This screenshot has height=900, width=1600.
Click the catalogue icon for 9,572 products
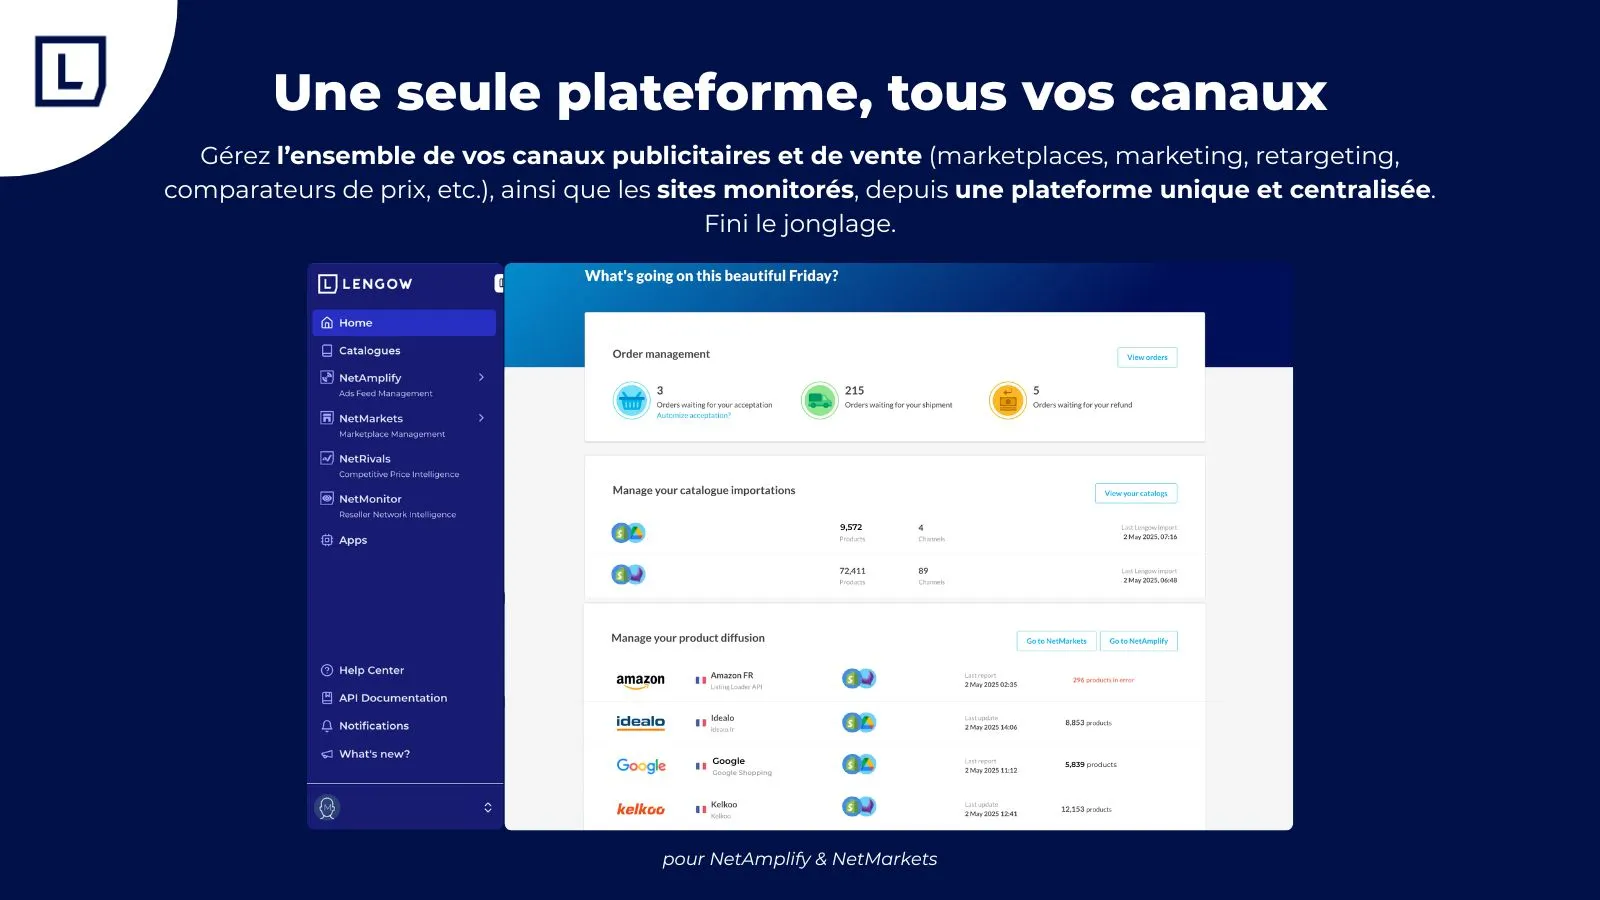628,533
